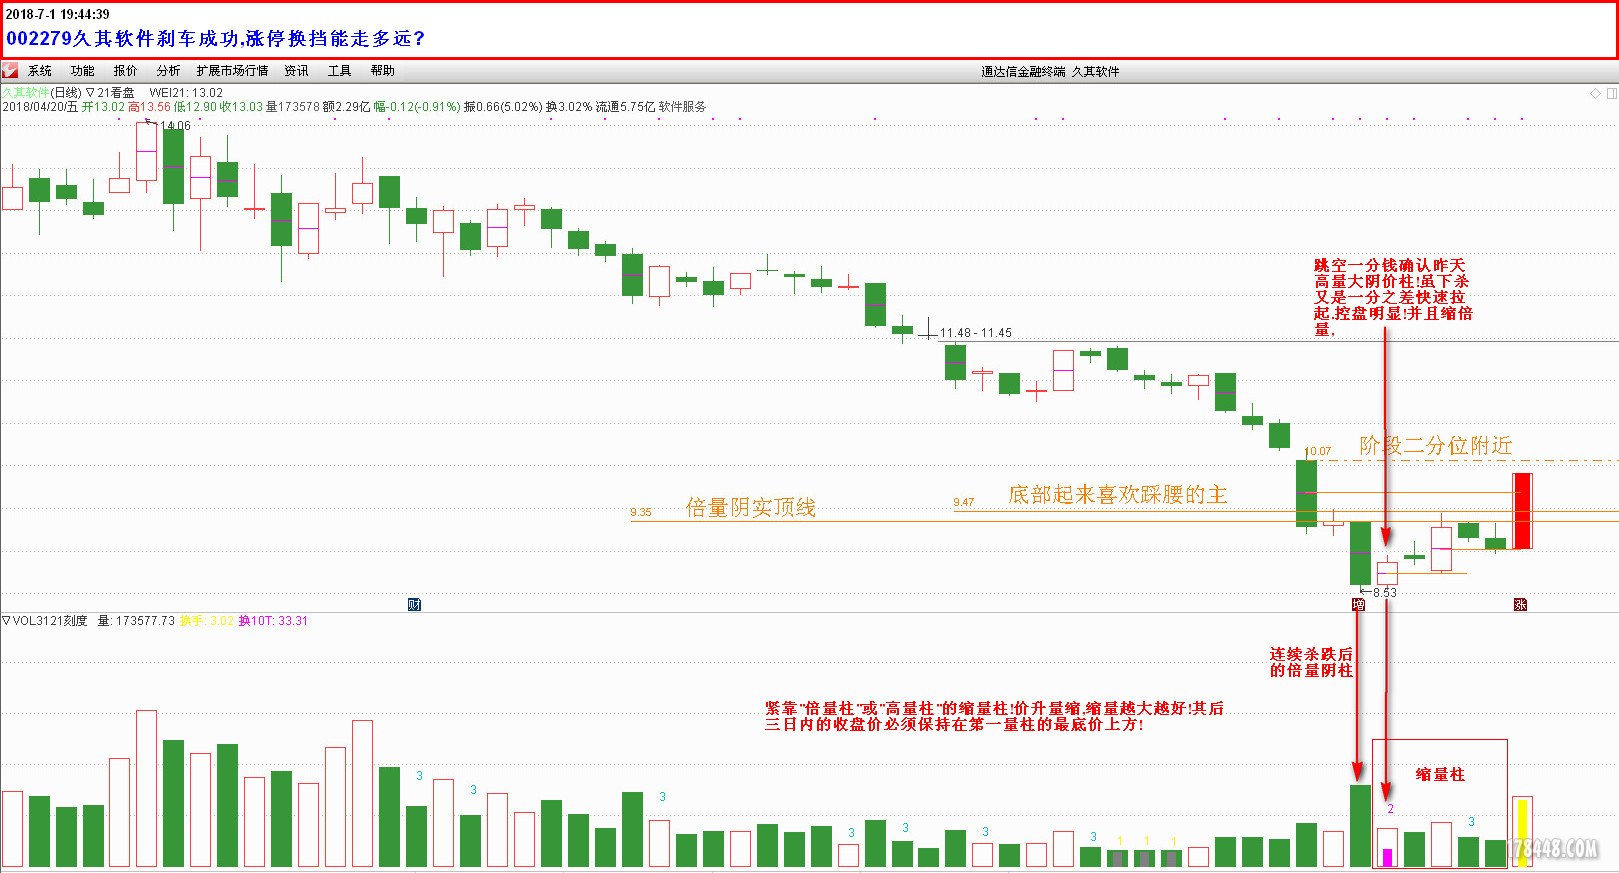Click the 增 event marker icon

pos(1358,604)
